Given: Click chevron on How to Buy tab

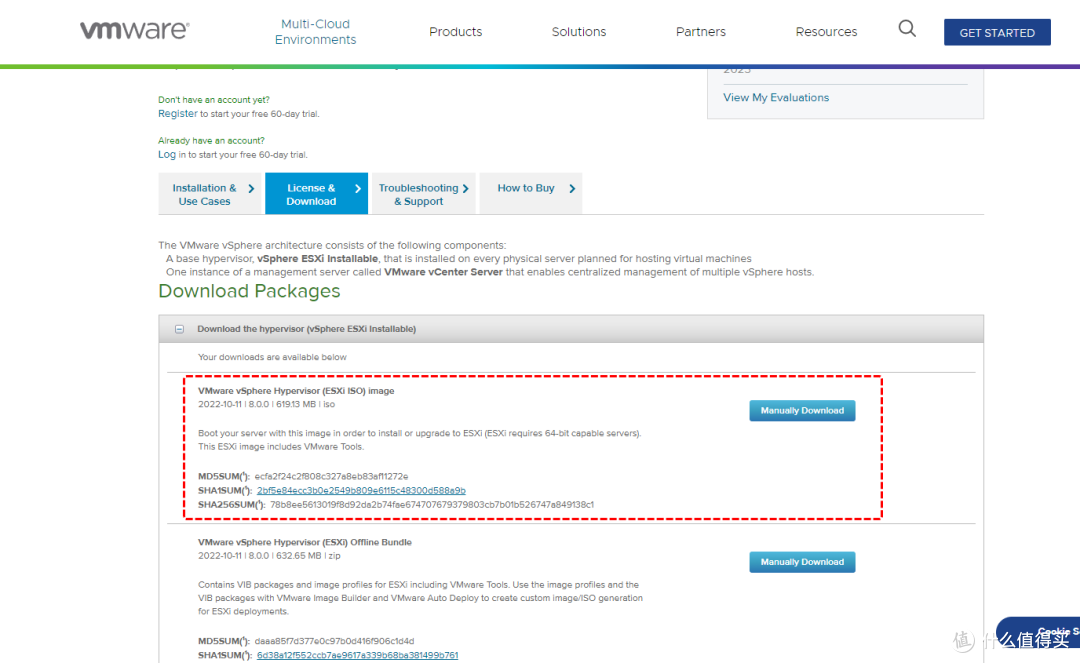Looking at the screenshot, I should [572, 189].
